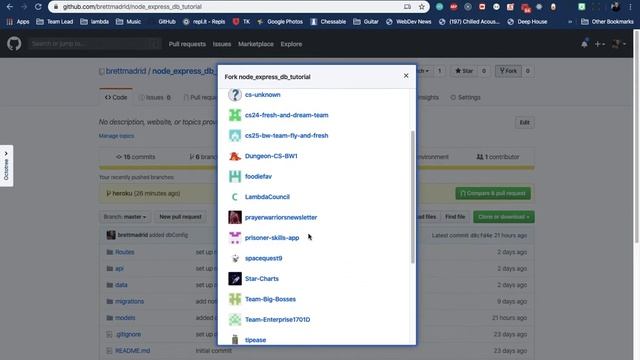This screenshot has width=640, height=360.
Task: Choose foodiefav as fork destination
Action: point(258,176)
